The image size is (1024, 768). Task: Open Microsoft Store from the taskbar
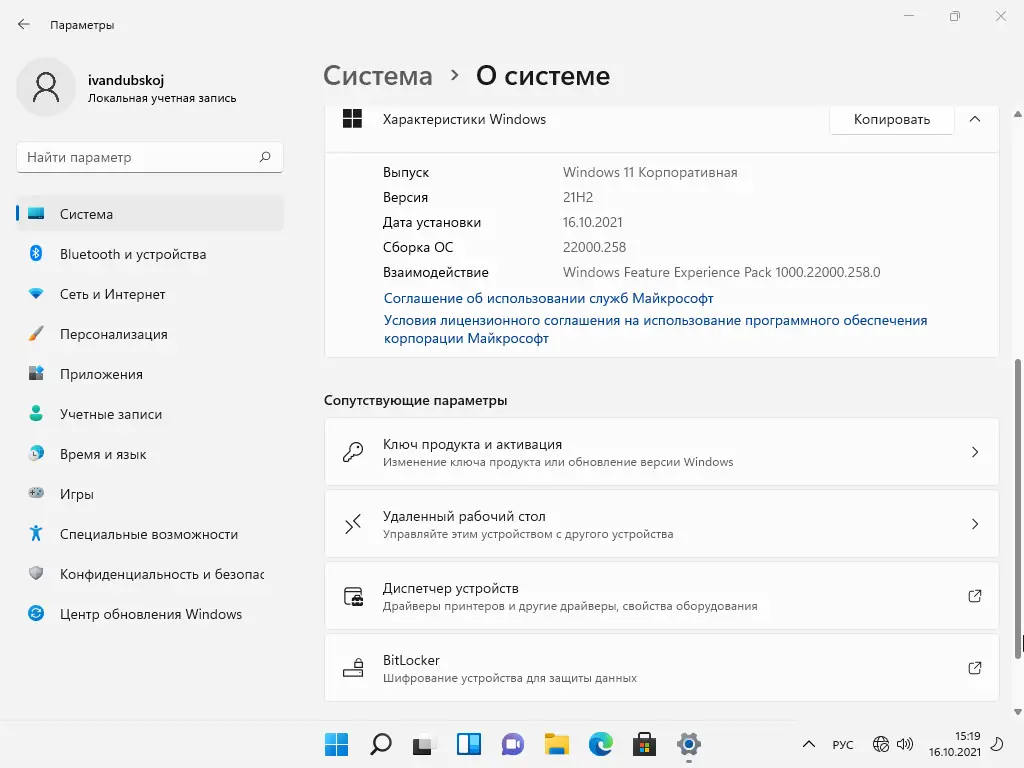click(645, 744)
